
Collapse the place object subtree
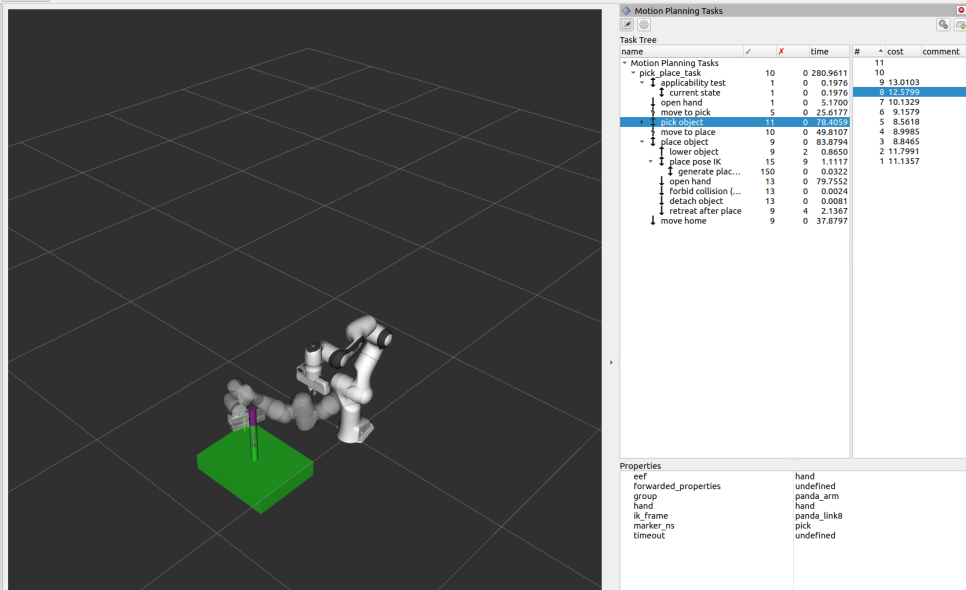tap(642, 142)
